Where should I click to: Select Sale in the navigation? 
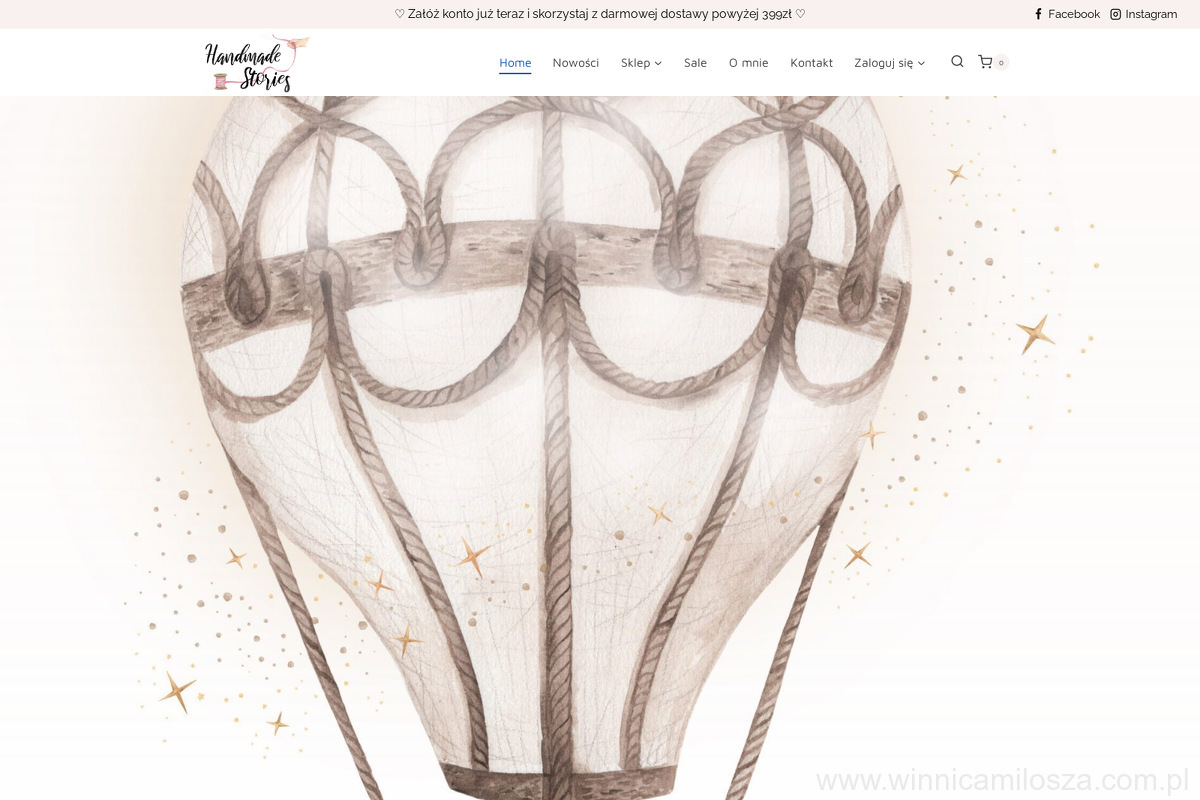695,63
